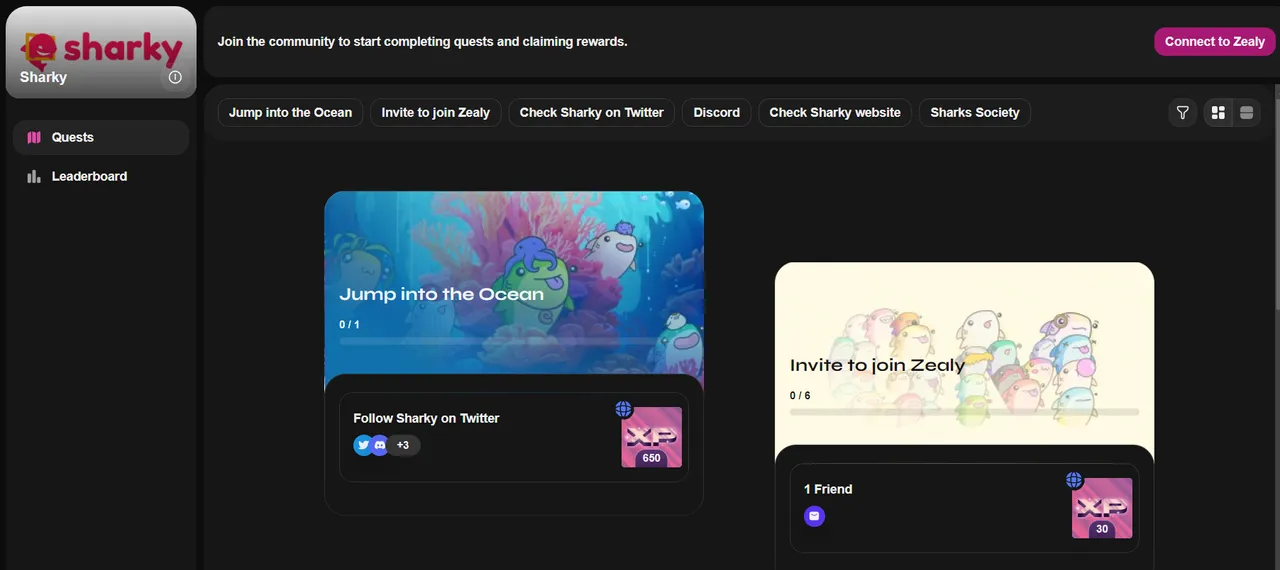This screenshot has height=570, width=1280.
Task: Click the Discord icon in Follow Sharky quest
Action: point(380,445)
